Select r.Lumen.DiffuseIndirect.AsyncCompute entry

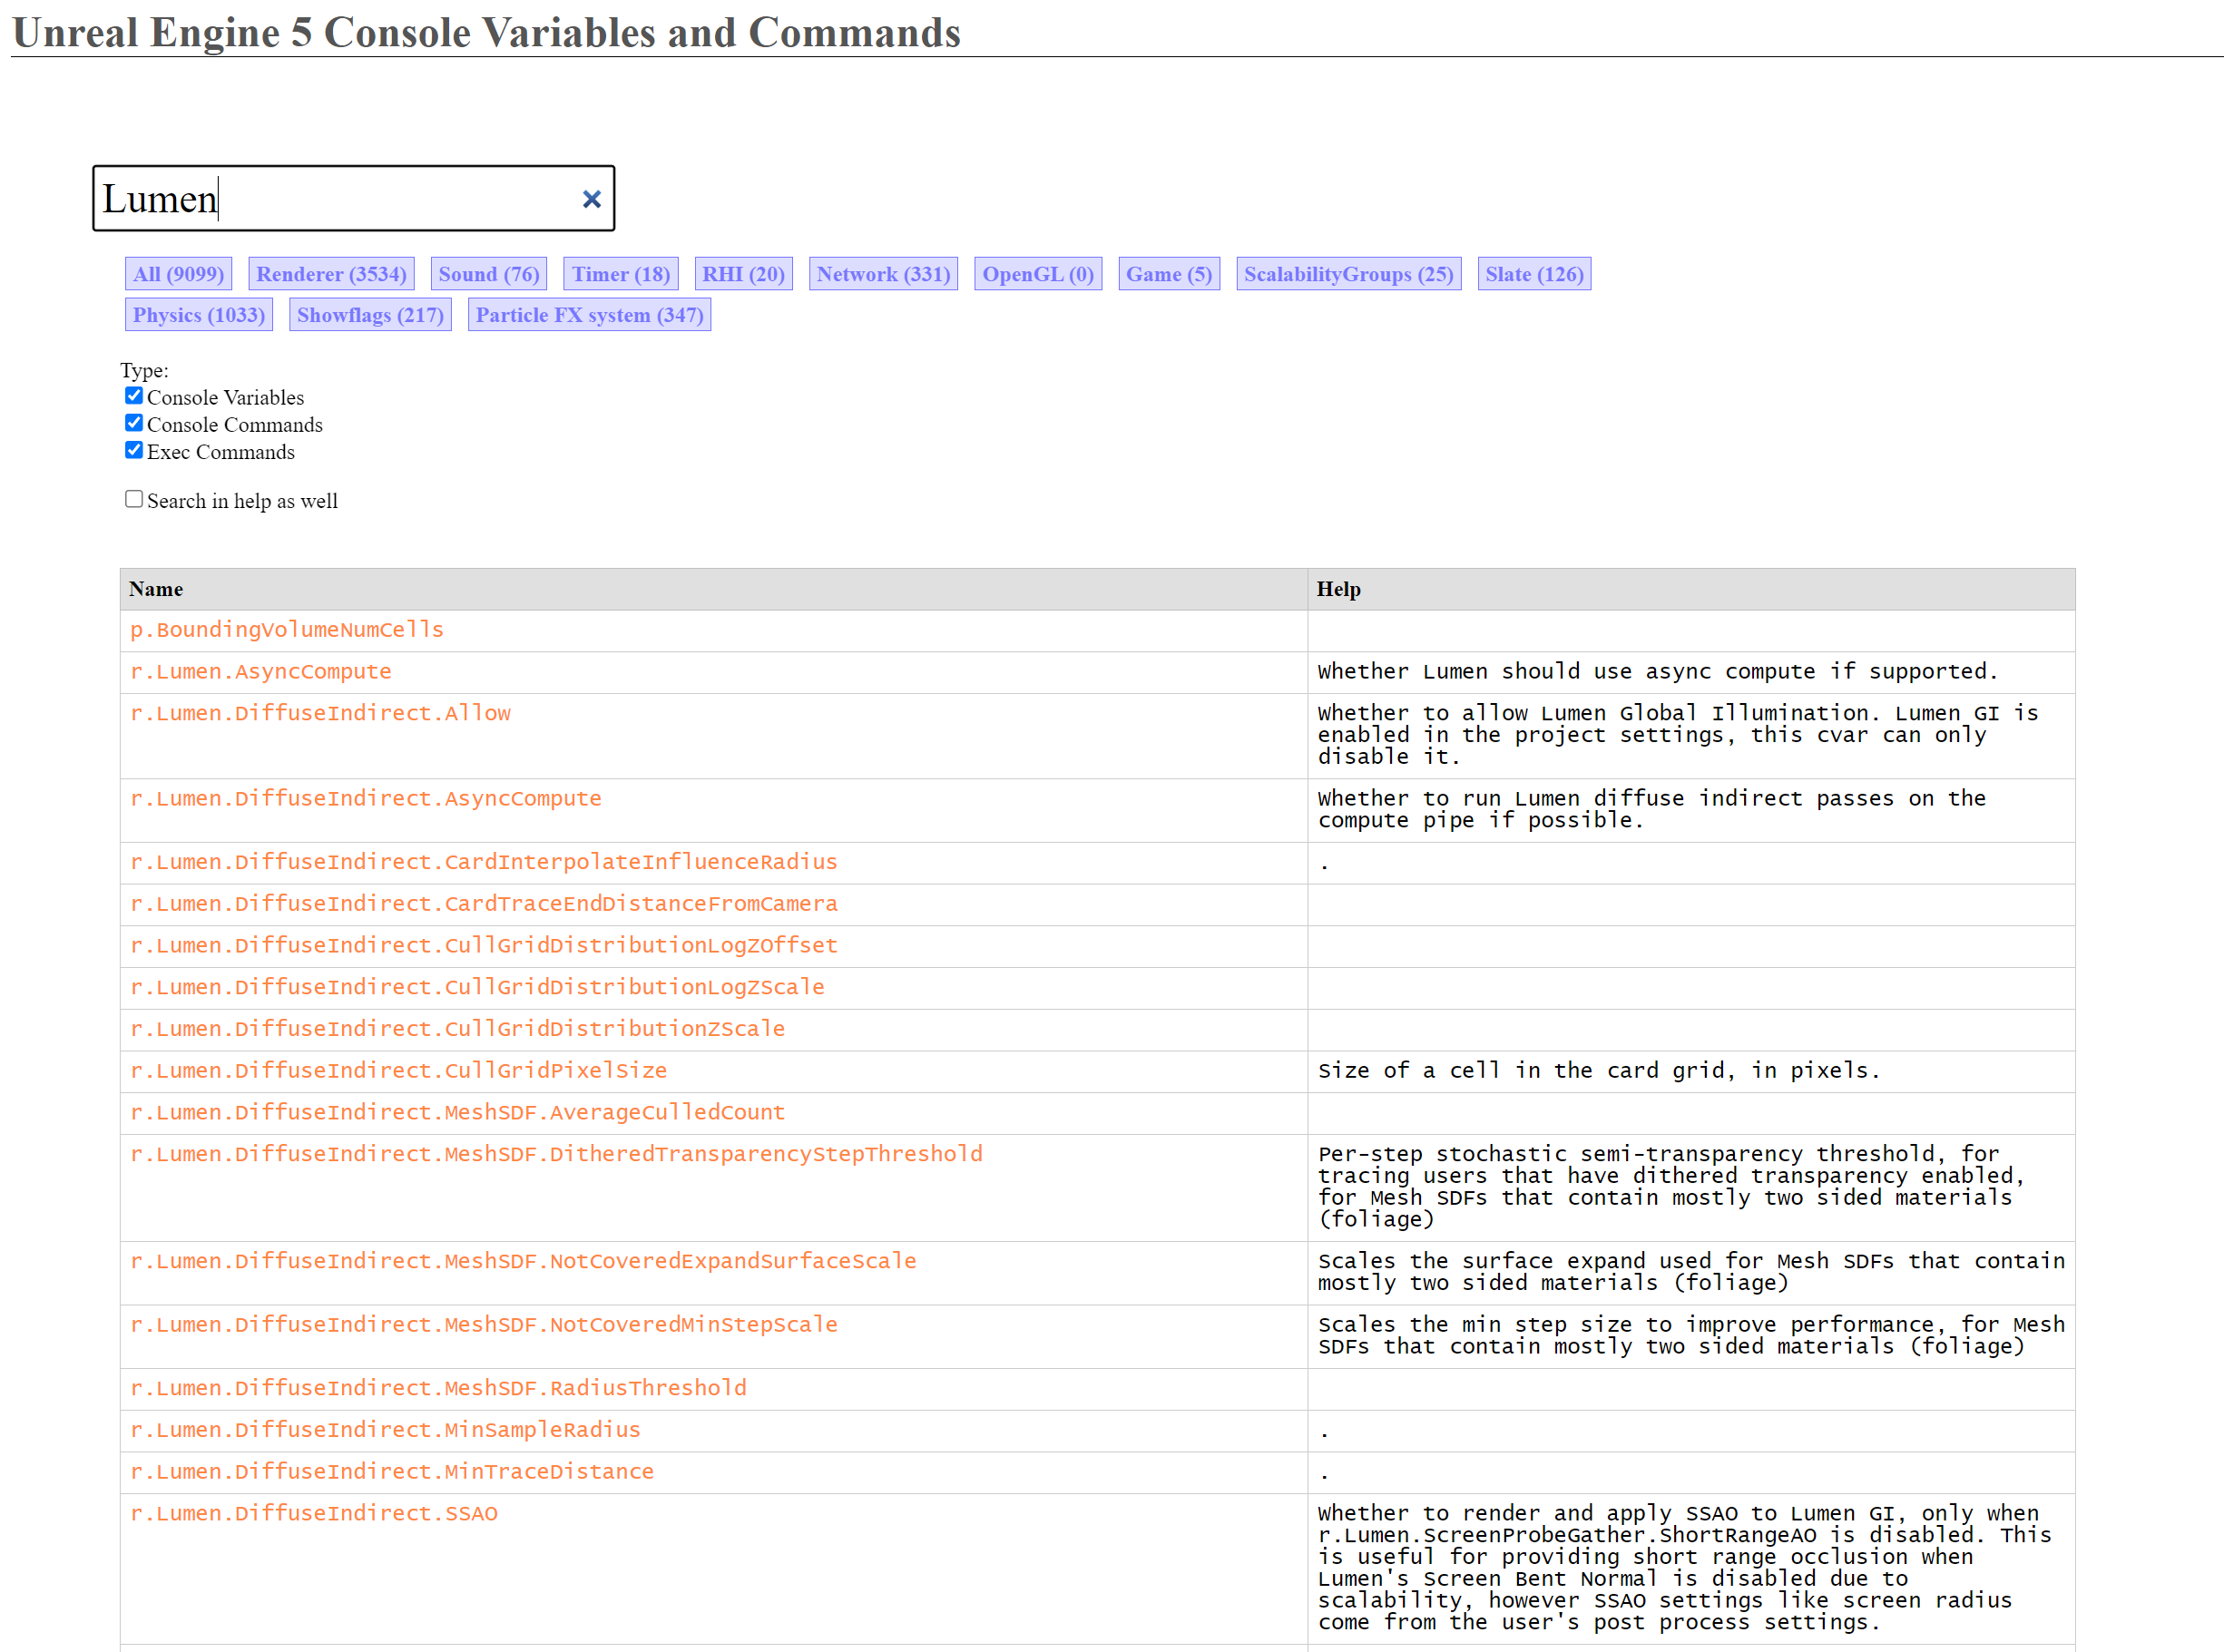point(365,799)
